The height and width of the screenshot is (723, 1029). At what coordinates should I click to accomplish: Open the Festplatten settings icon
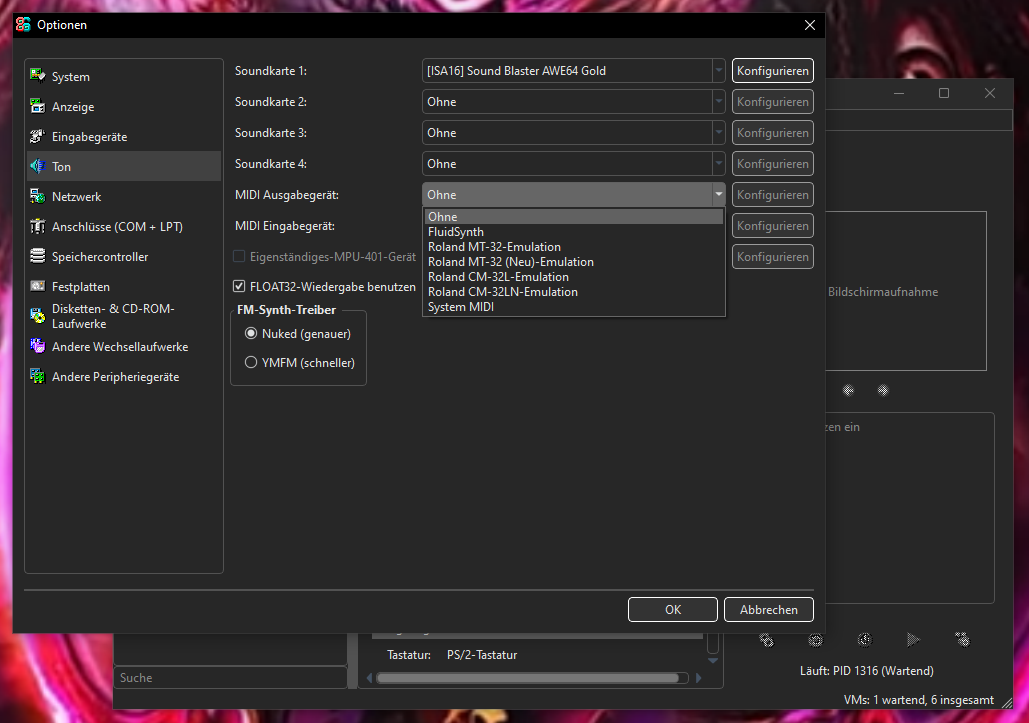coord(36,286)
